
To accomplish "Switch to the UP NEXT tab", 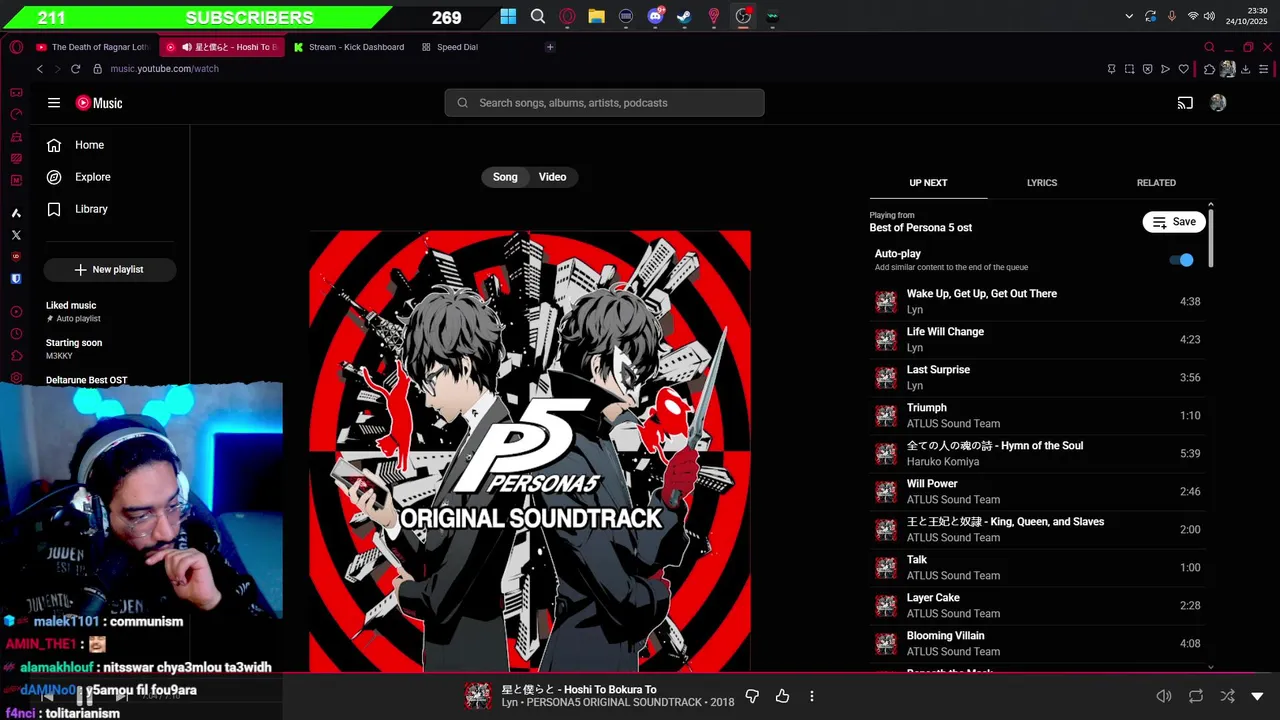I will [928, 183].
